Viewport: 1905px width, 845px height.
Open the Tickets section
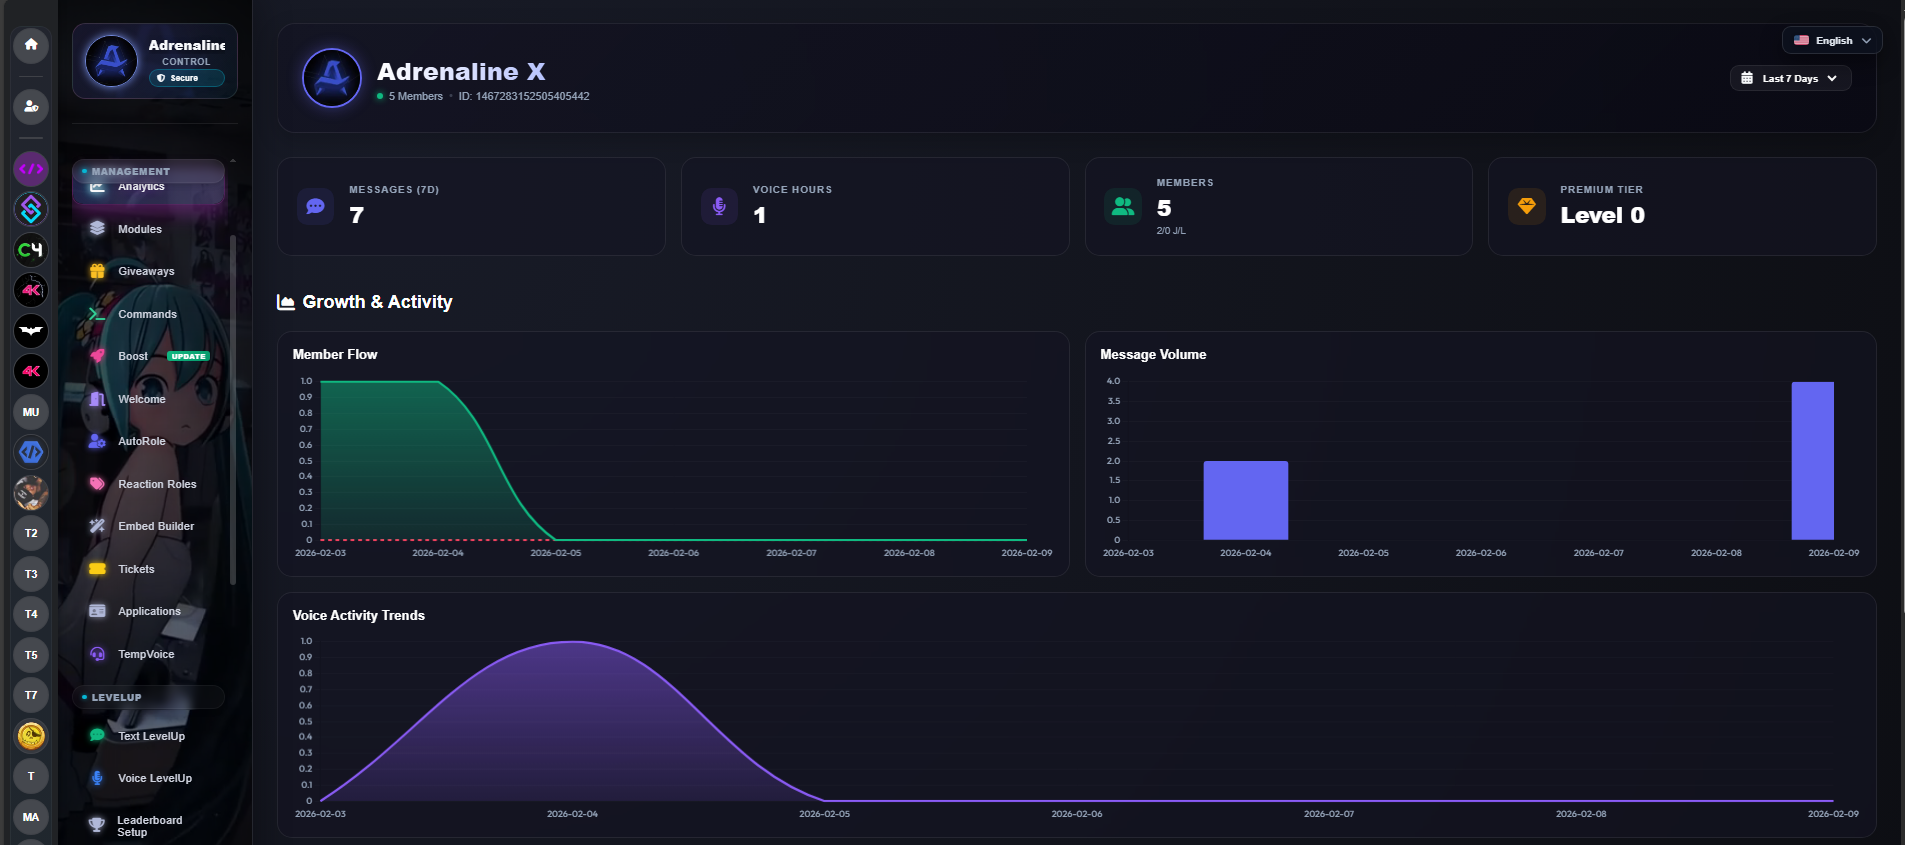pyautogui.click(x=136, y=569)
